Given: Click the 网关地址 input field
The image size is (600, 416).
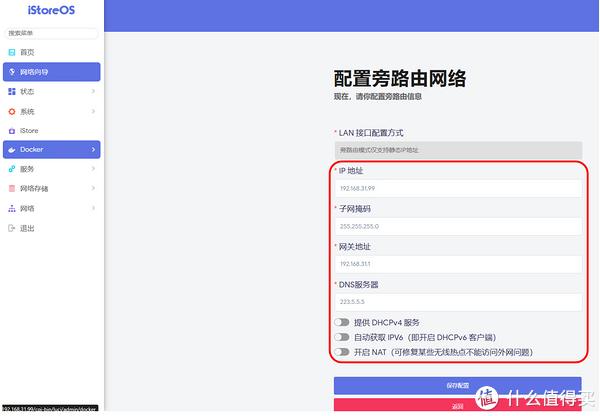Looking at the screenshot, I should pos(458,264).
